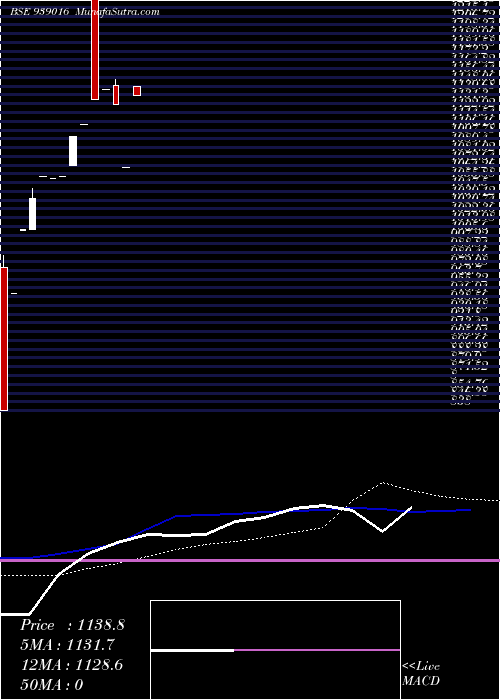
Task: Select the white candle with upper wick
Action: (x=32, y=210)
